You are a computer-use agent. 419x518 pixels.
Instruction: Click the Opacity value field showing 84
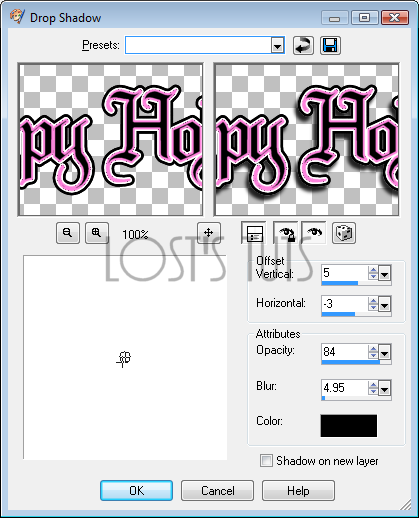[x=345, y=352]
